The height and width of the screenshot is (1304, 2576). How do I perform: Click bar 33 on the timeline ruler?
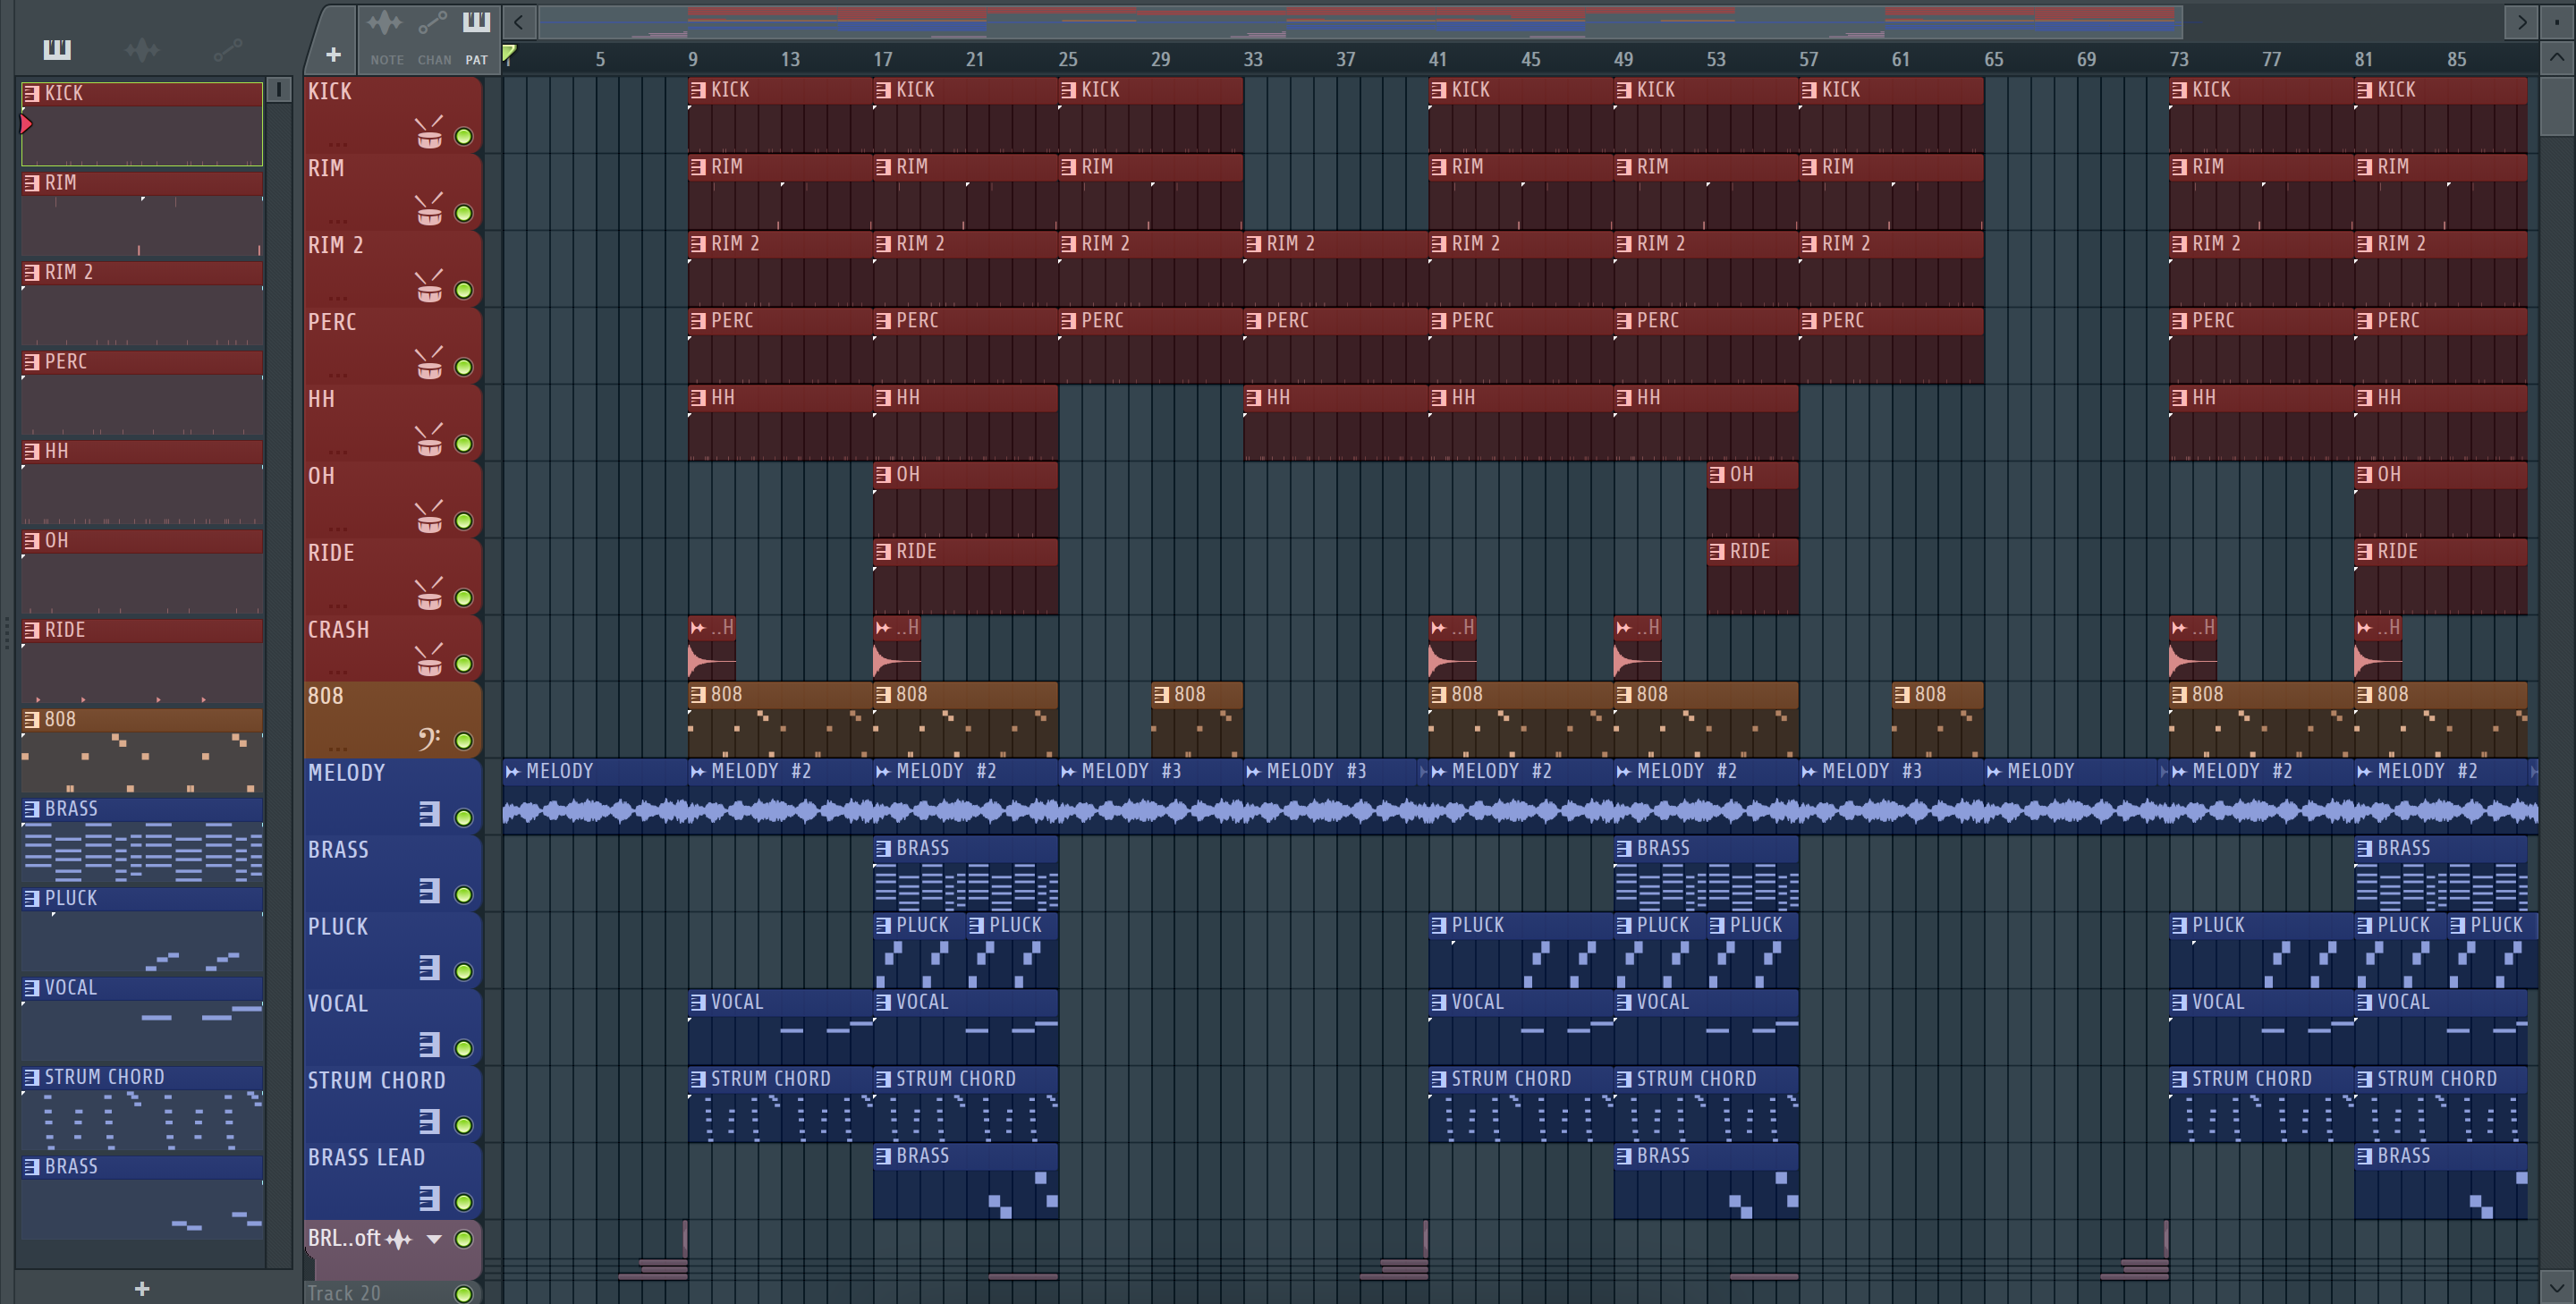click(x=1252, y=59)
